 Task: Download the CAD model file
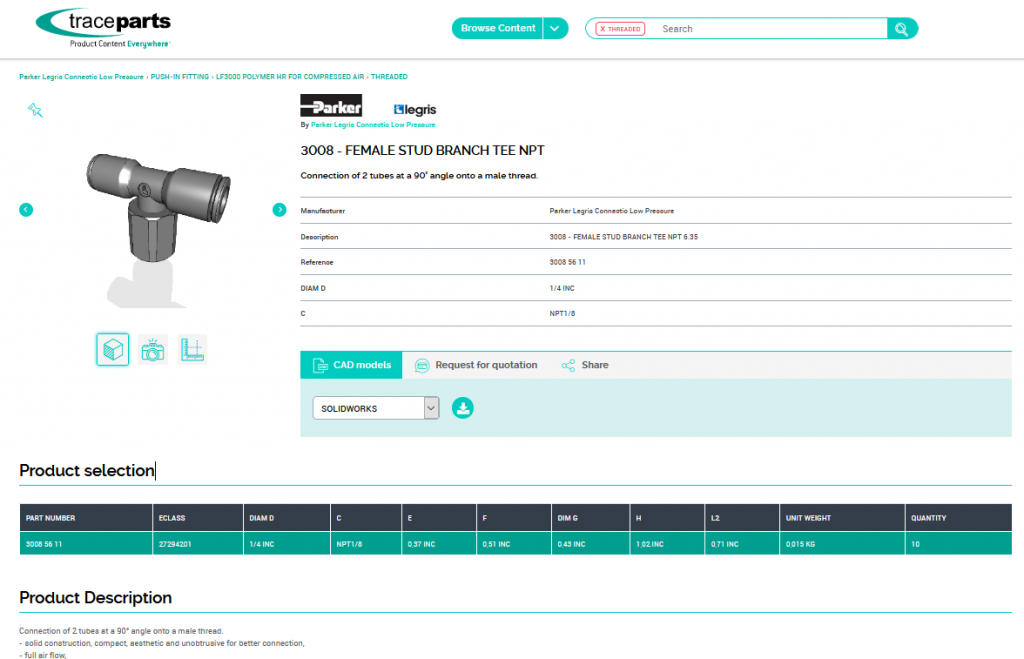click(x=462, y=408)
